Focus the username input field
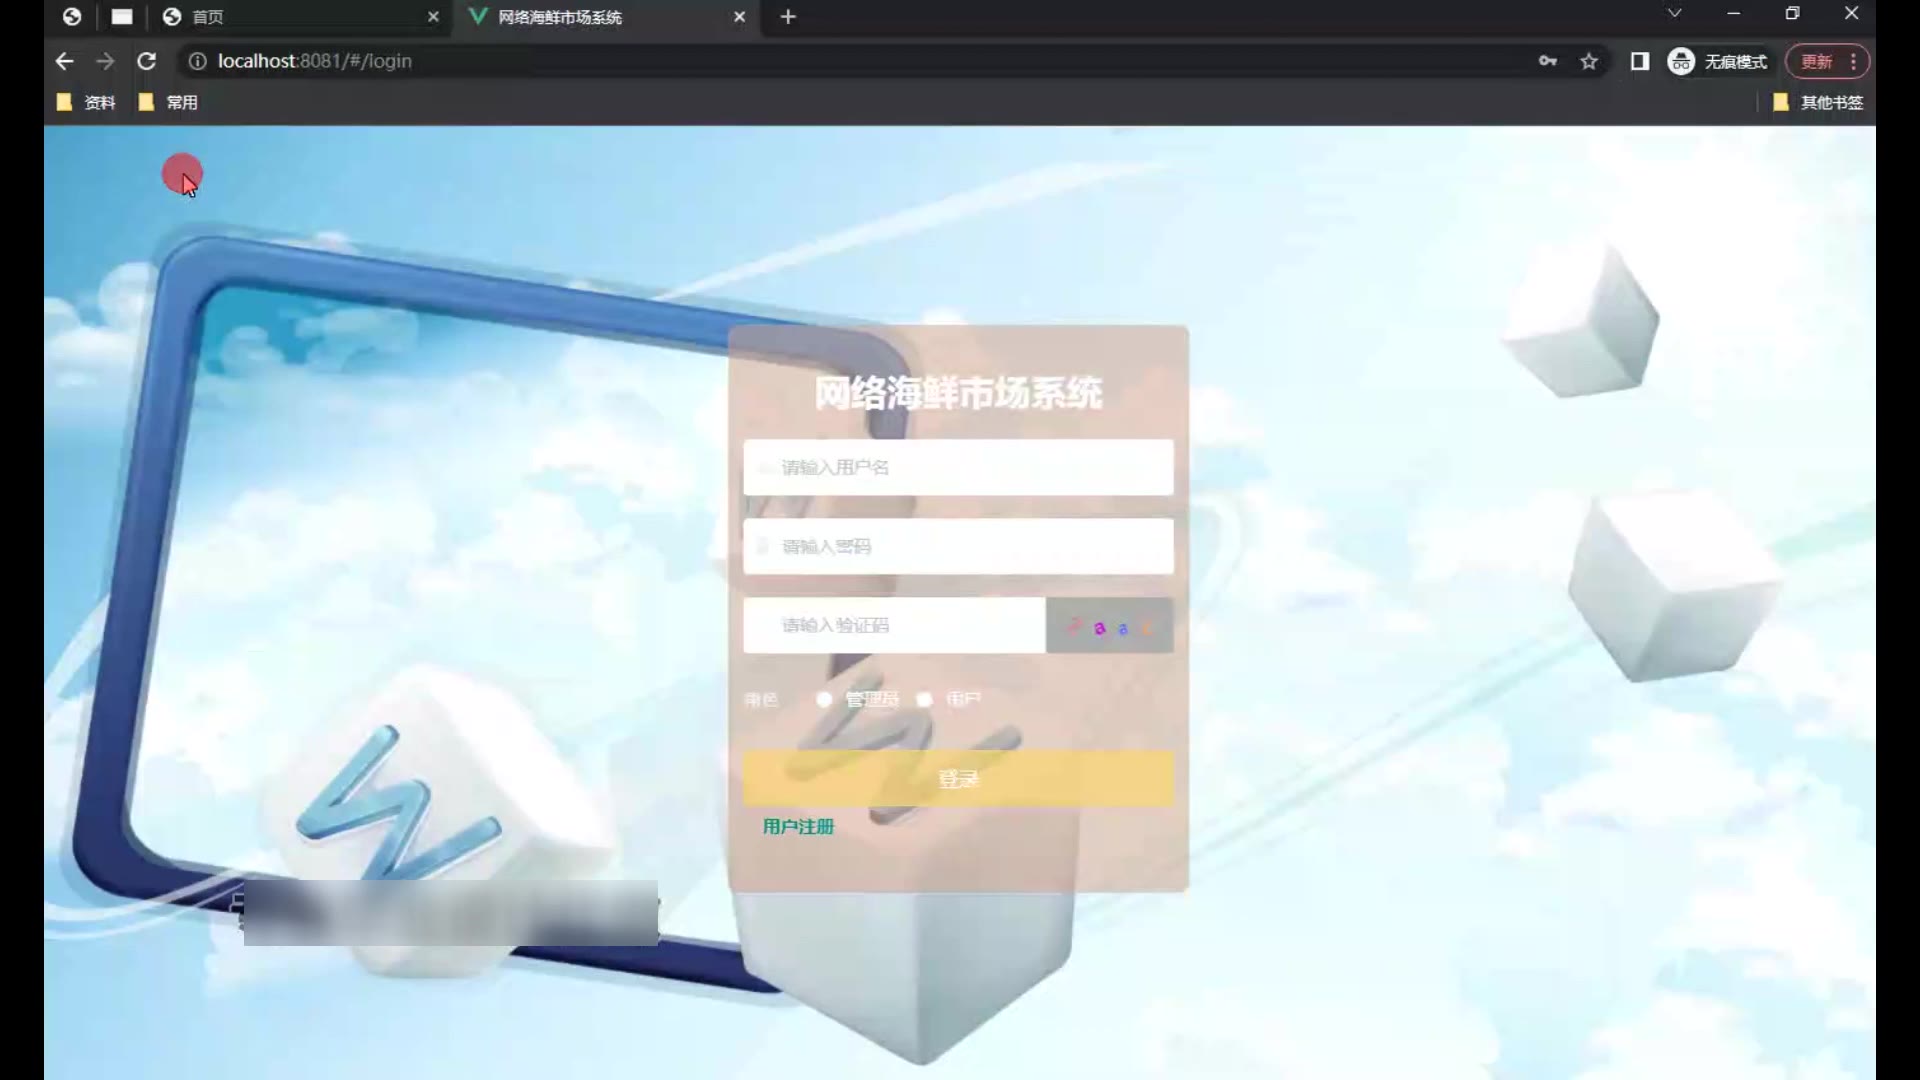This screenshot has width=1920, height=1080. coord(958,467)
